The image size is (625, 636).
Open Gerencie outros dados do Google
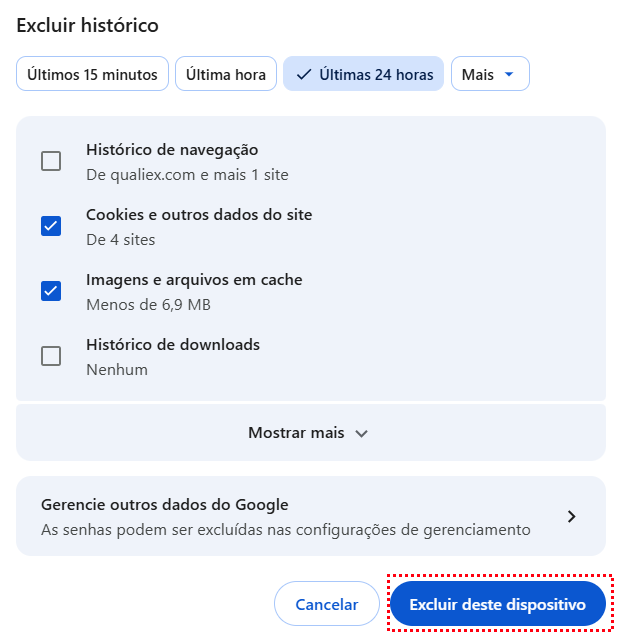[x=310, y=516]
